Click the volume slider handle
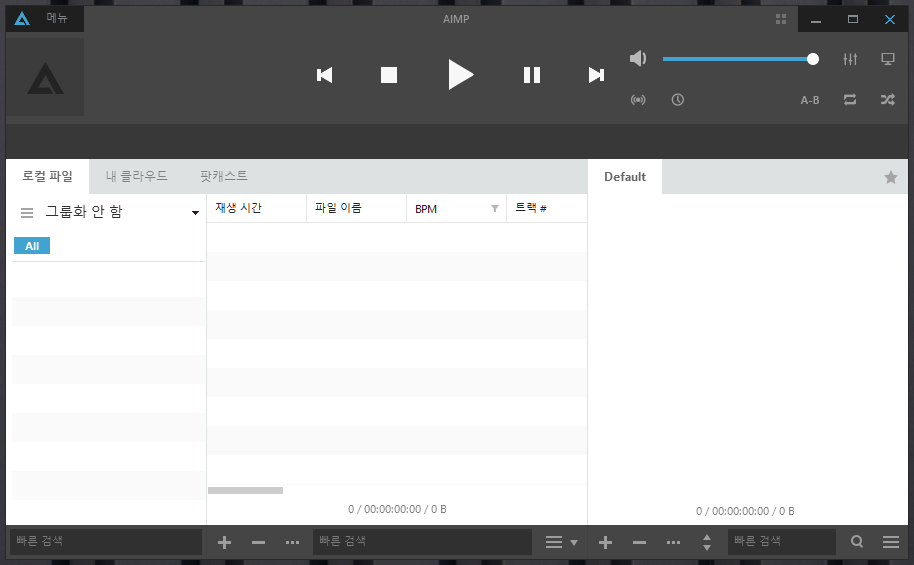914x565 pixels. 813,59
